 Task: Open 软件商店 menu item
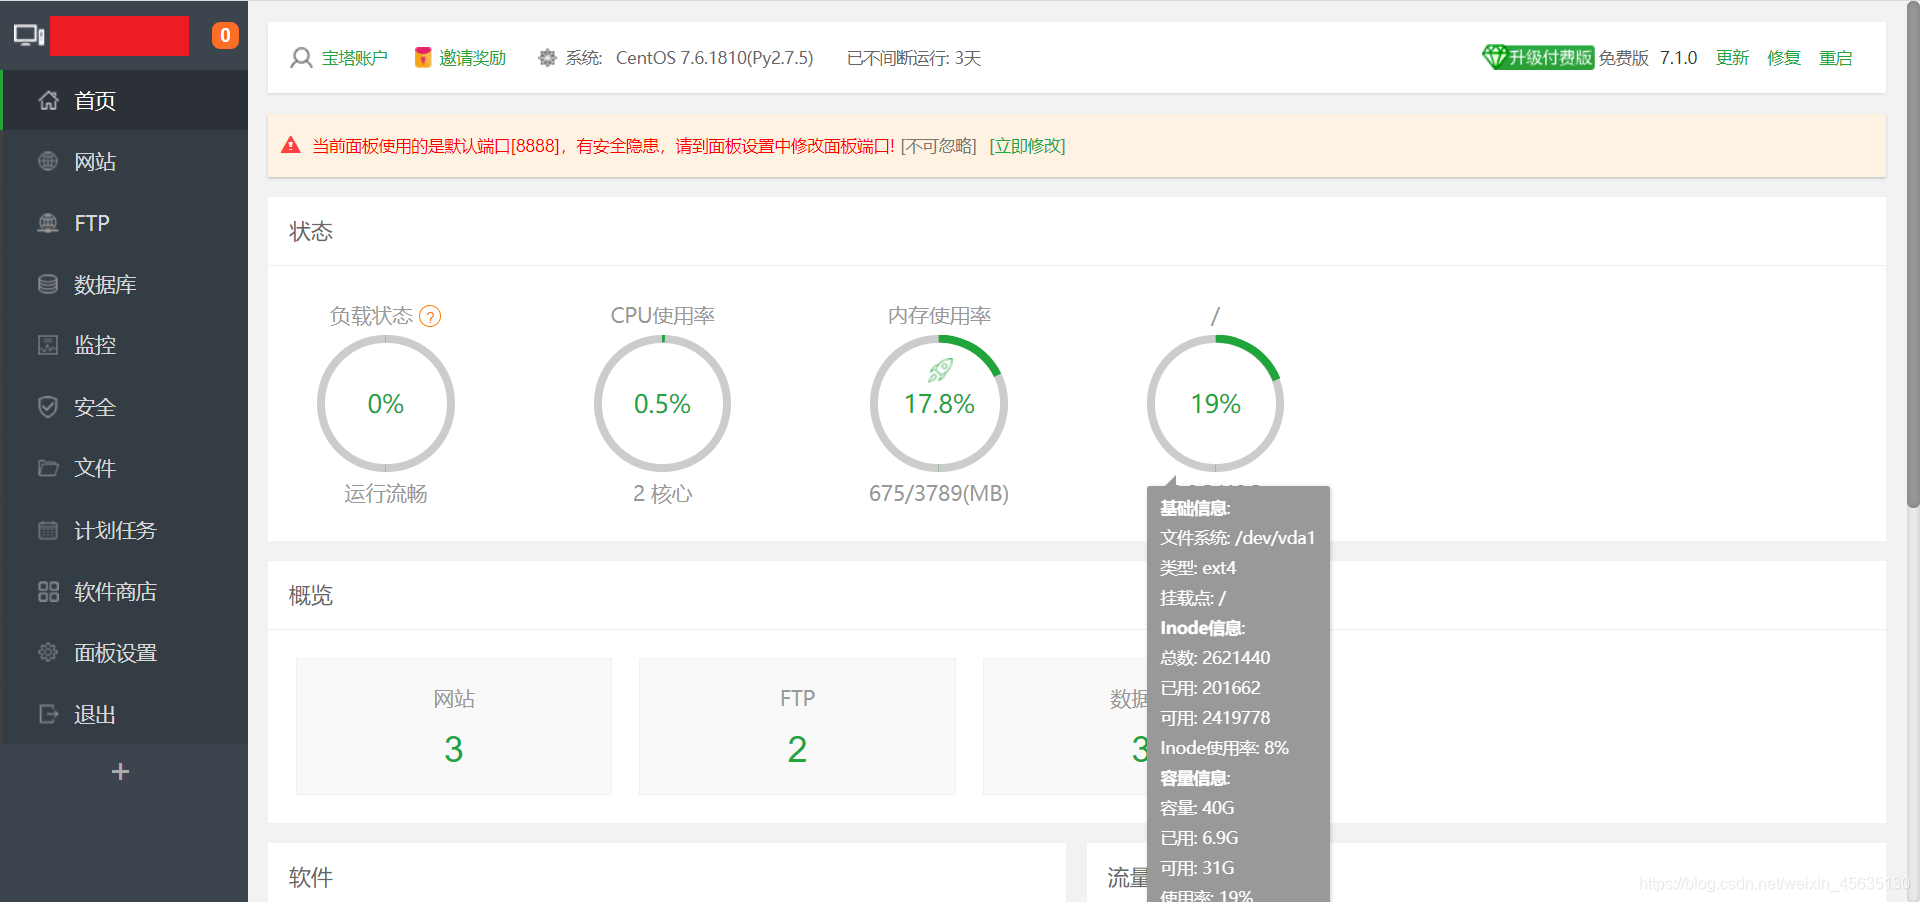click(x=124, y=591)
